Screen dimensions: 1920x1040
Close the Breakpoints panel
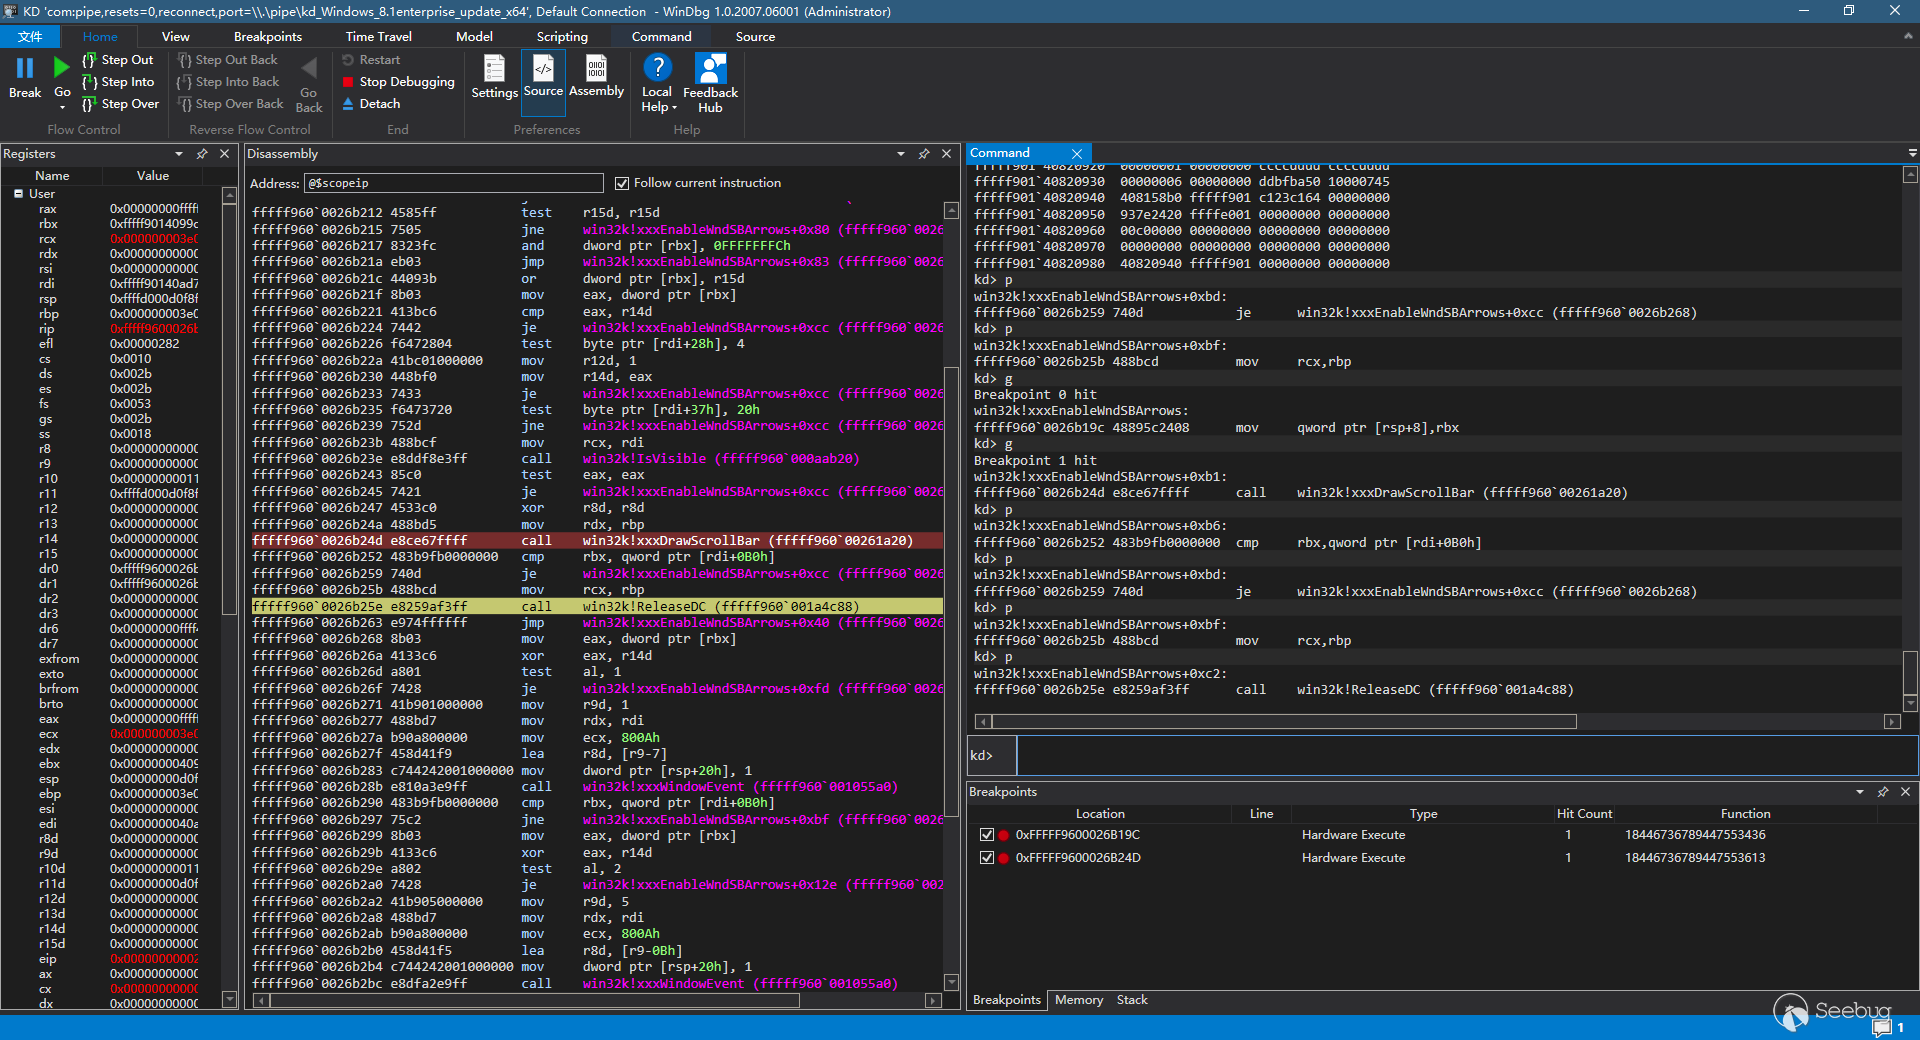pos(1906,792)
